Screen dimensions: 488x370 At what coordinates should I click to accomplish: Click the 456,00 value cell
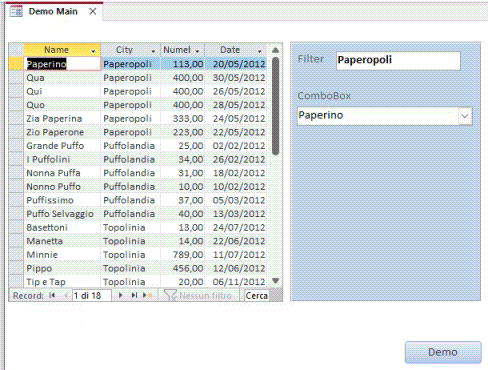click(182, 268)
